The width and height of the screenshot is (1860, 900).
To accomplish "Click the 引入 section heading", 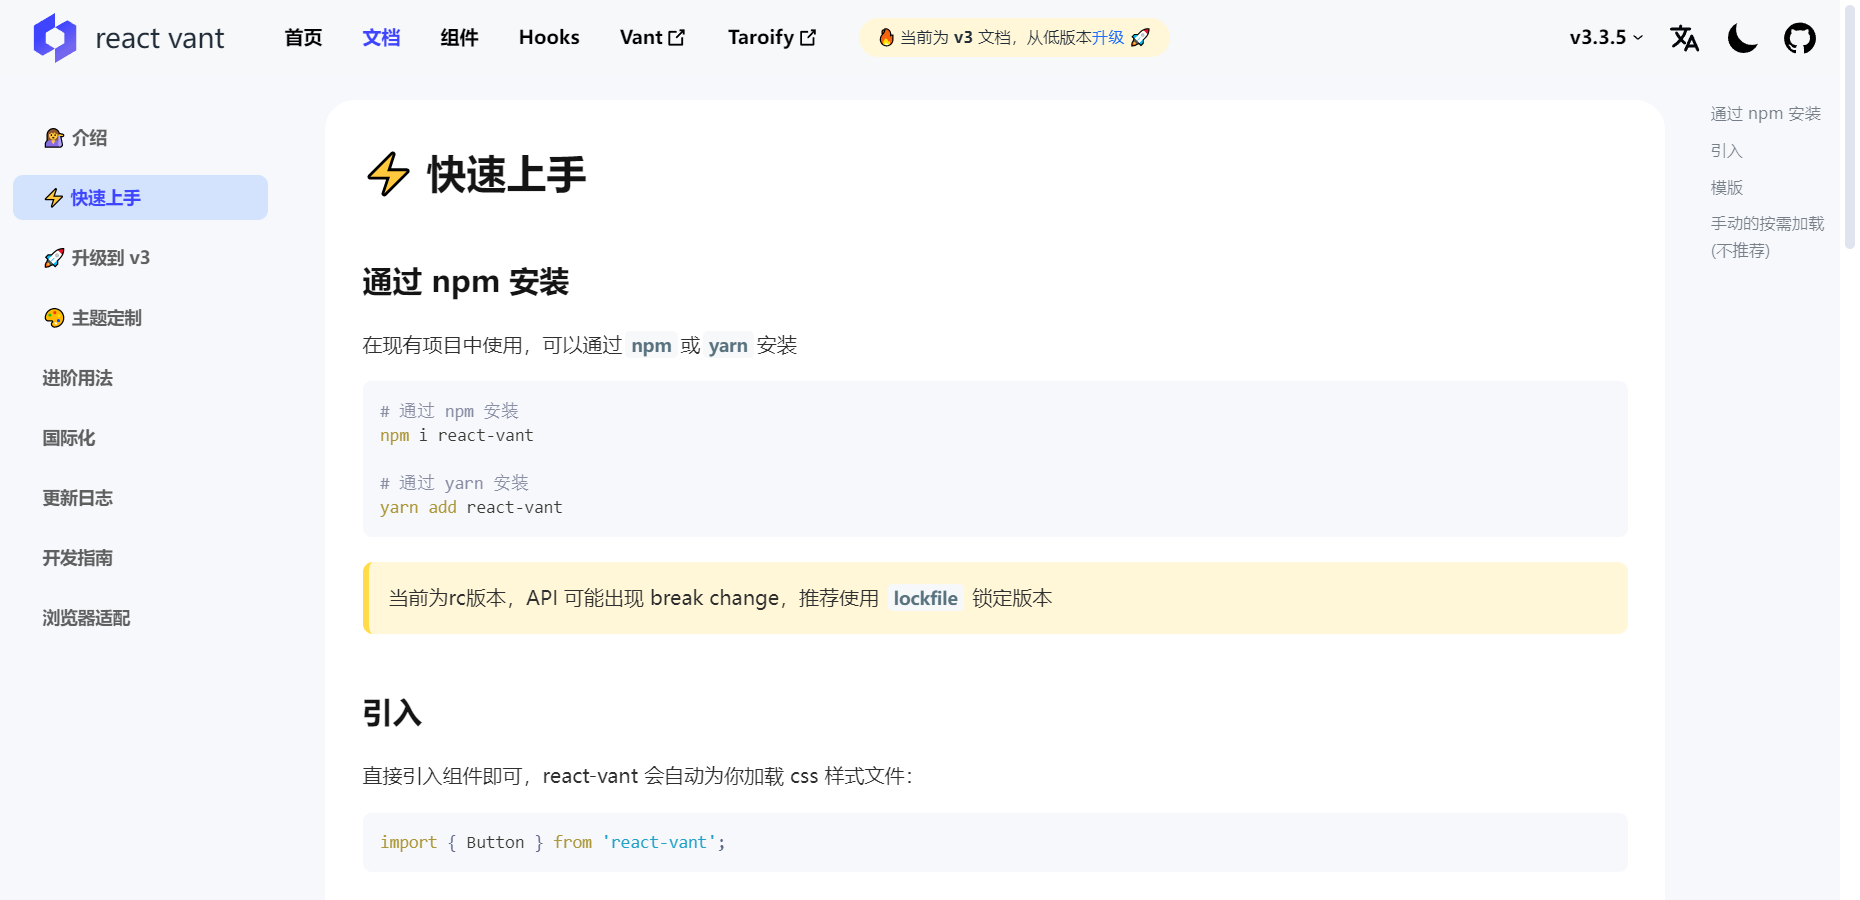I will pyautogui.click(x=392, y=713).
